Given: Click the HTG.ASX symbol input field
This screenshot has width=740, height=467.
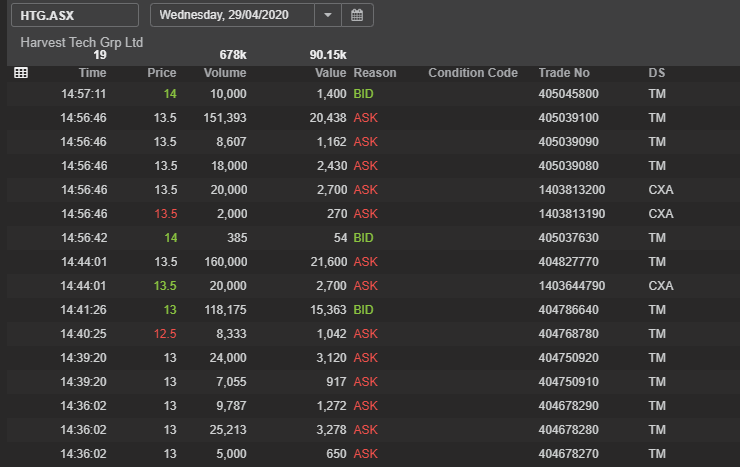Looking at the screenshot, I should point(75,15).
